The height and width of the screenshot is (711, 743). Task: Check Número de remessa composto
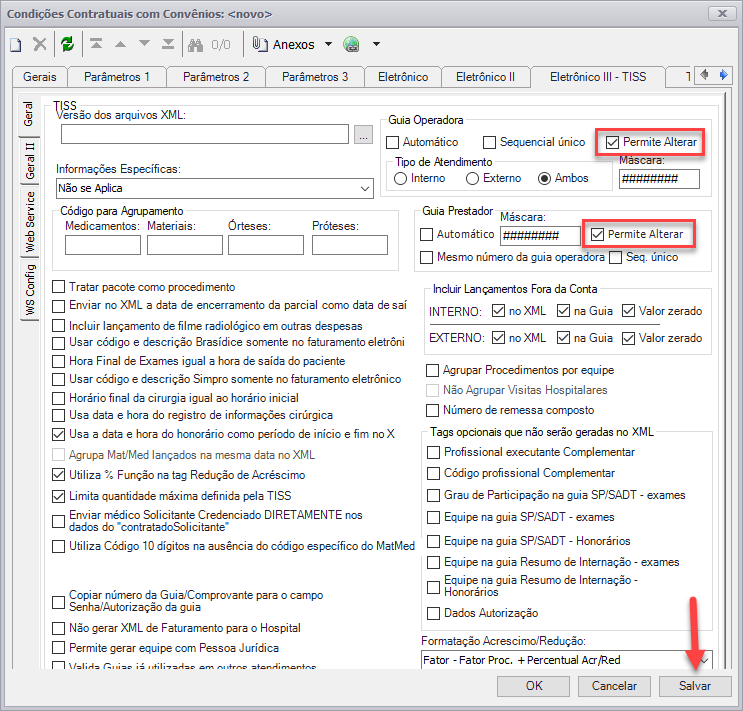pyautogui.click(x=432, y=410)
